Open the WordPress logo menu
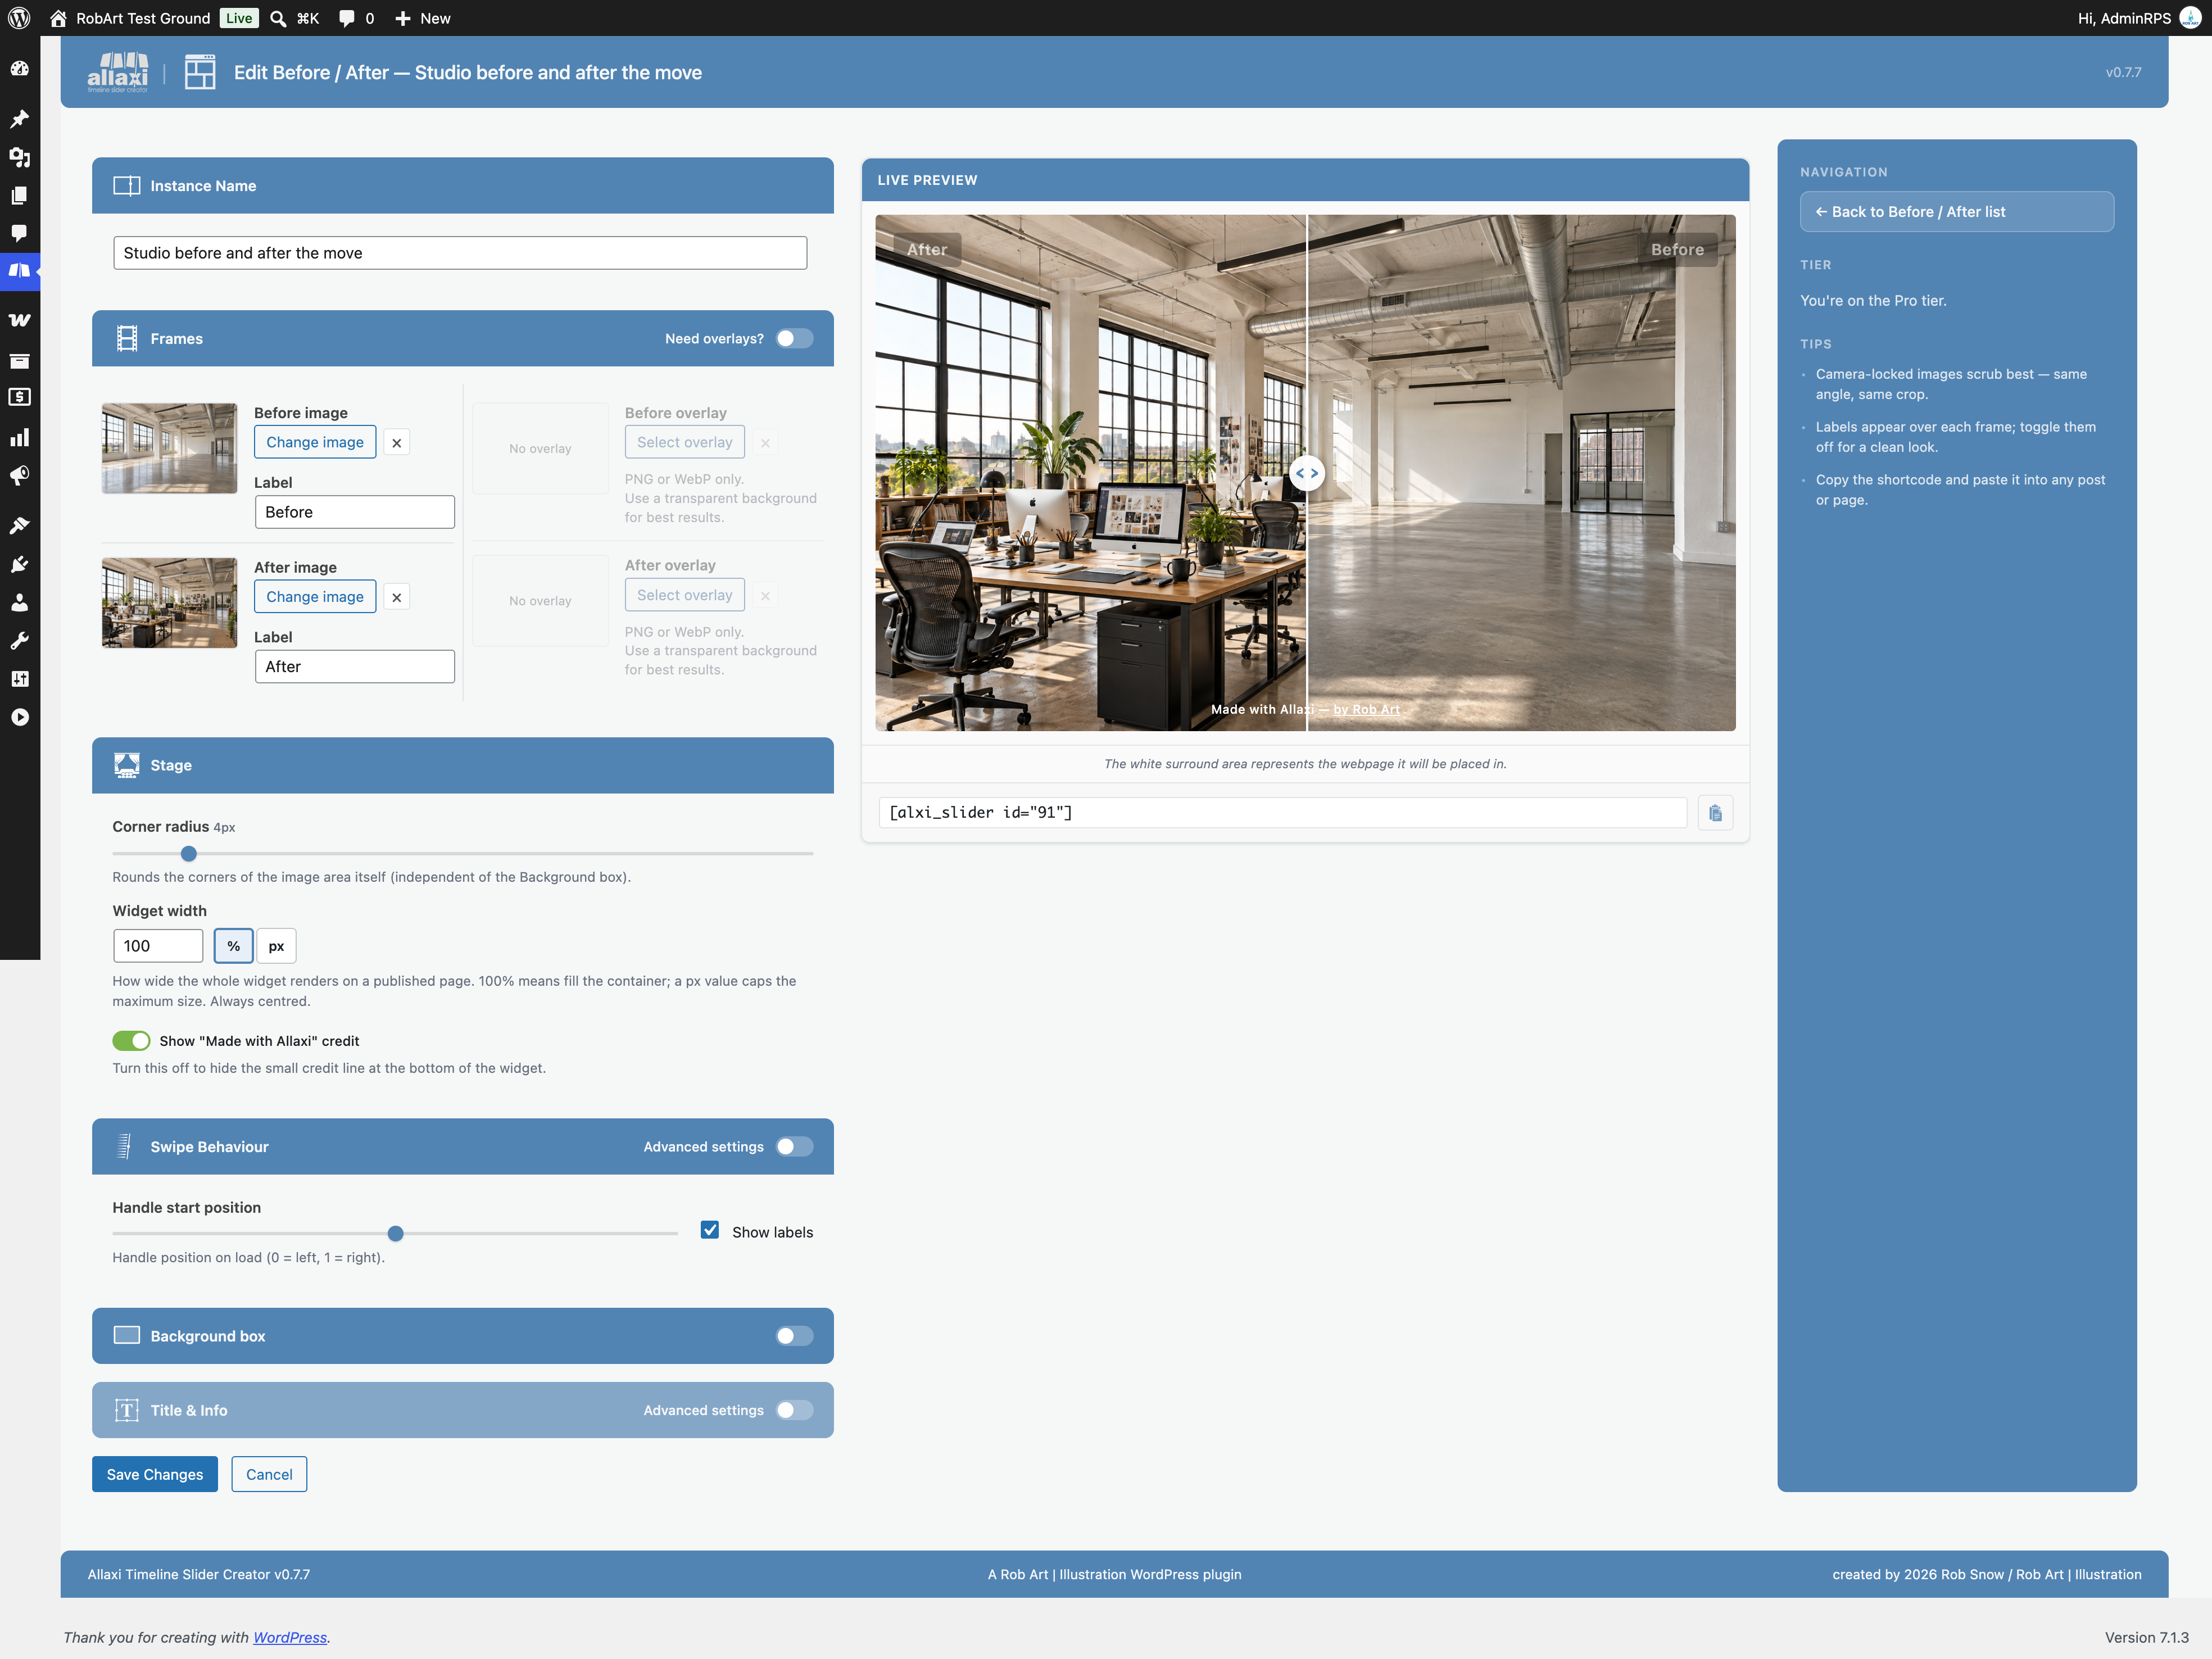Viewport: 2212px width, 1659px height. (19, 18)
